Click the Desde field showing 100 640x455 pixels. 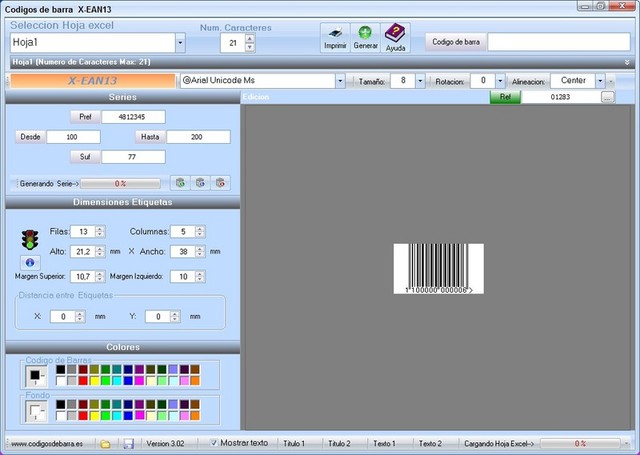click(x=73, y=137)
